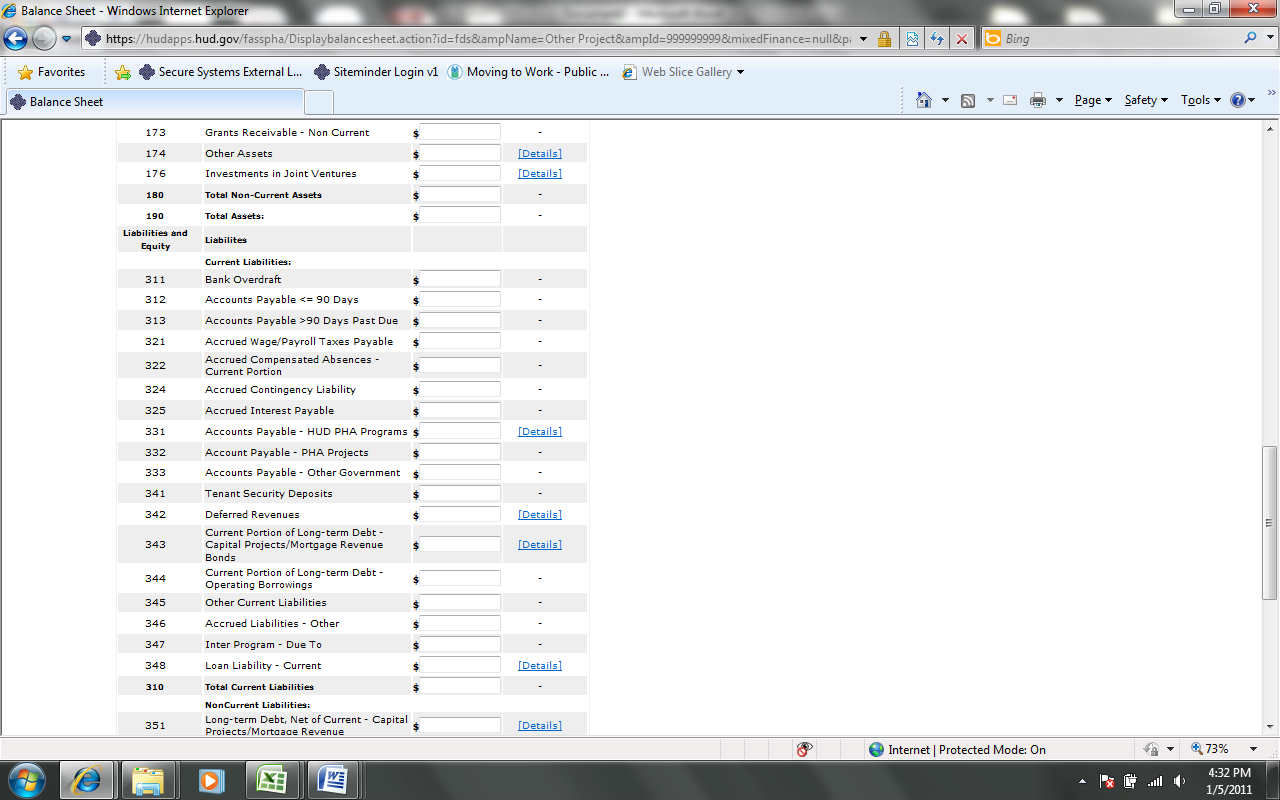Click the Read Mail envelope icon
Screen dimensions: 1280x800
pos(1010,100)
